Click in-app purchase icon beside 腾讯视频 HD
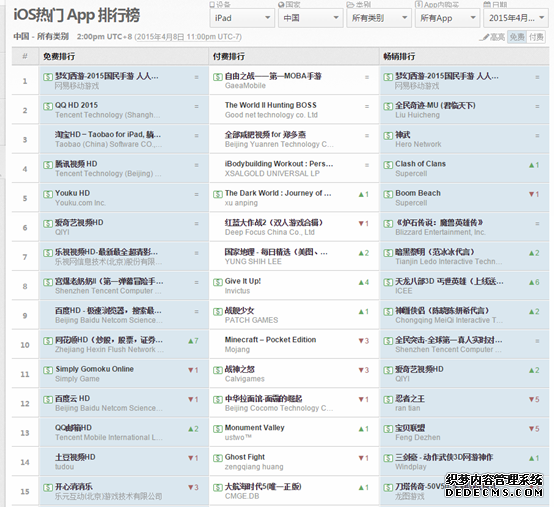The width and height of the screenshot is (554, 507). [x=48, y=165]
